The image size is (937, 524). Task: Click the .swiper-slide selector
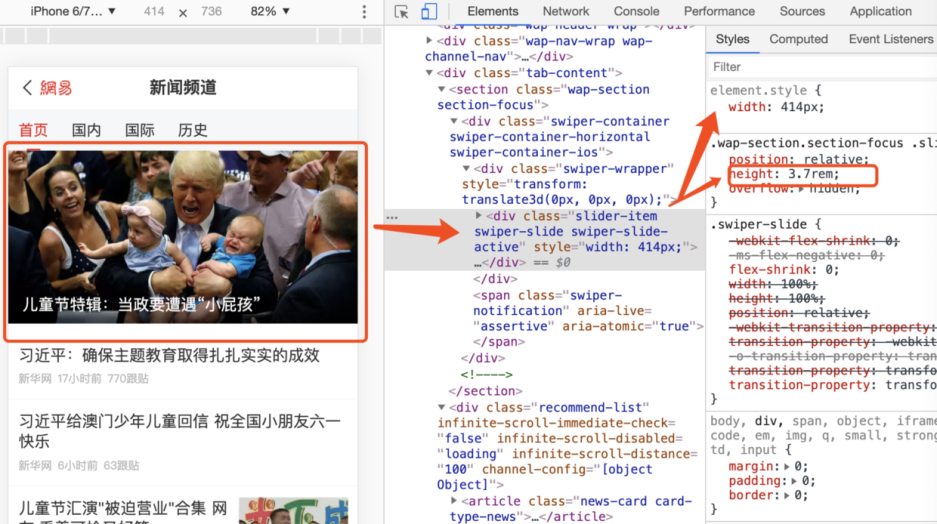tap(758, 225)
